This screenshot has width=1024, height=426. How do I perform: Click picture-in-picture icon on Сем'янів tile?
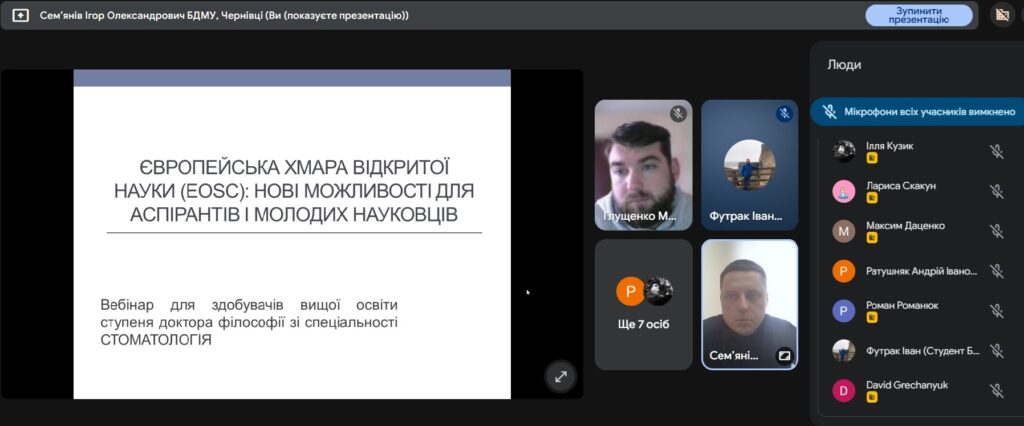tap(784, 355)
